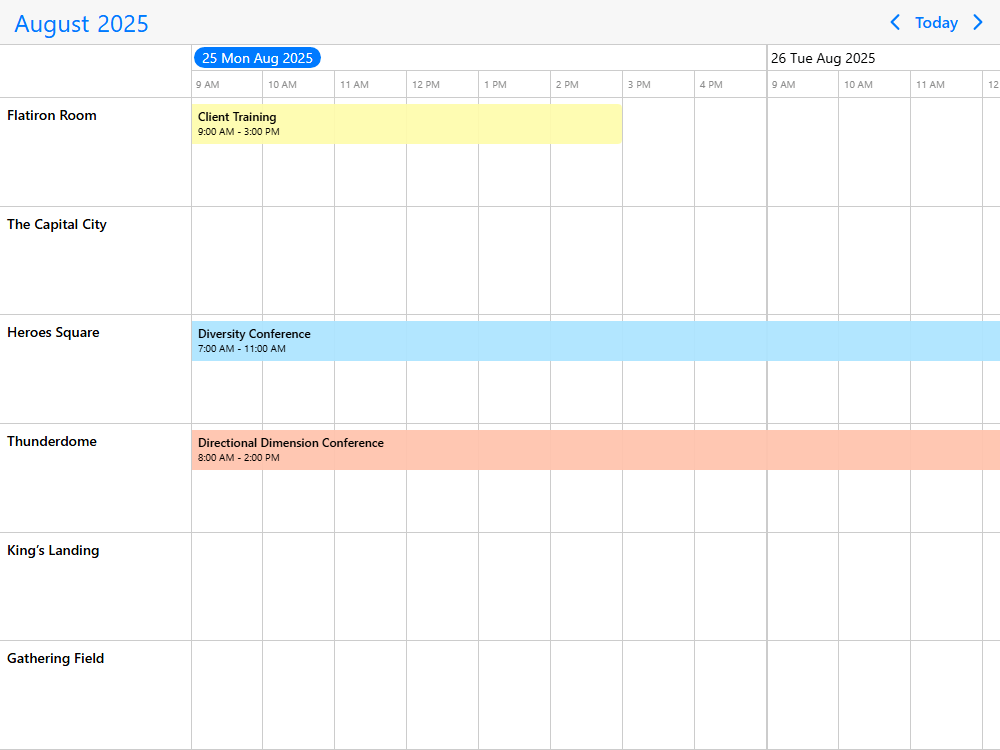The width and height of the screenshot is (1000, 750).
Task: Click the Today button
Action: (936, 23)
